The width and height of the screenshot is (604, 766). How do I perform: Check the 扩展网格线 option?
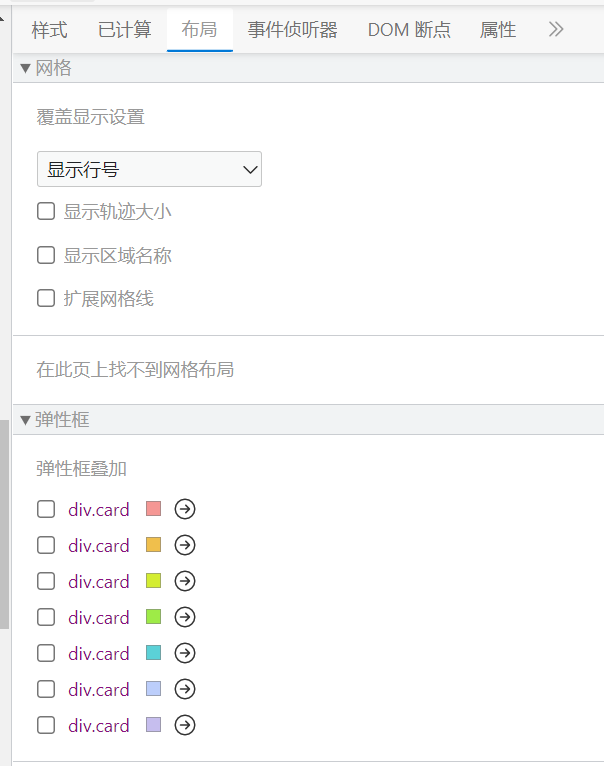46,298
